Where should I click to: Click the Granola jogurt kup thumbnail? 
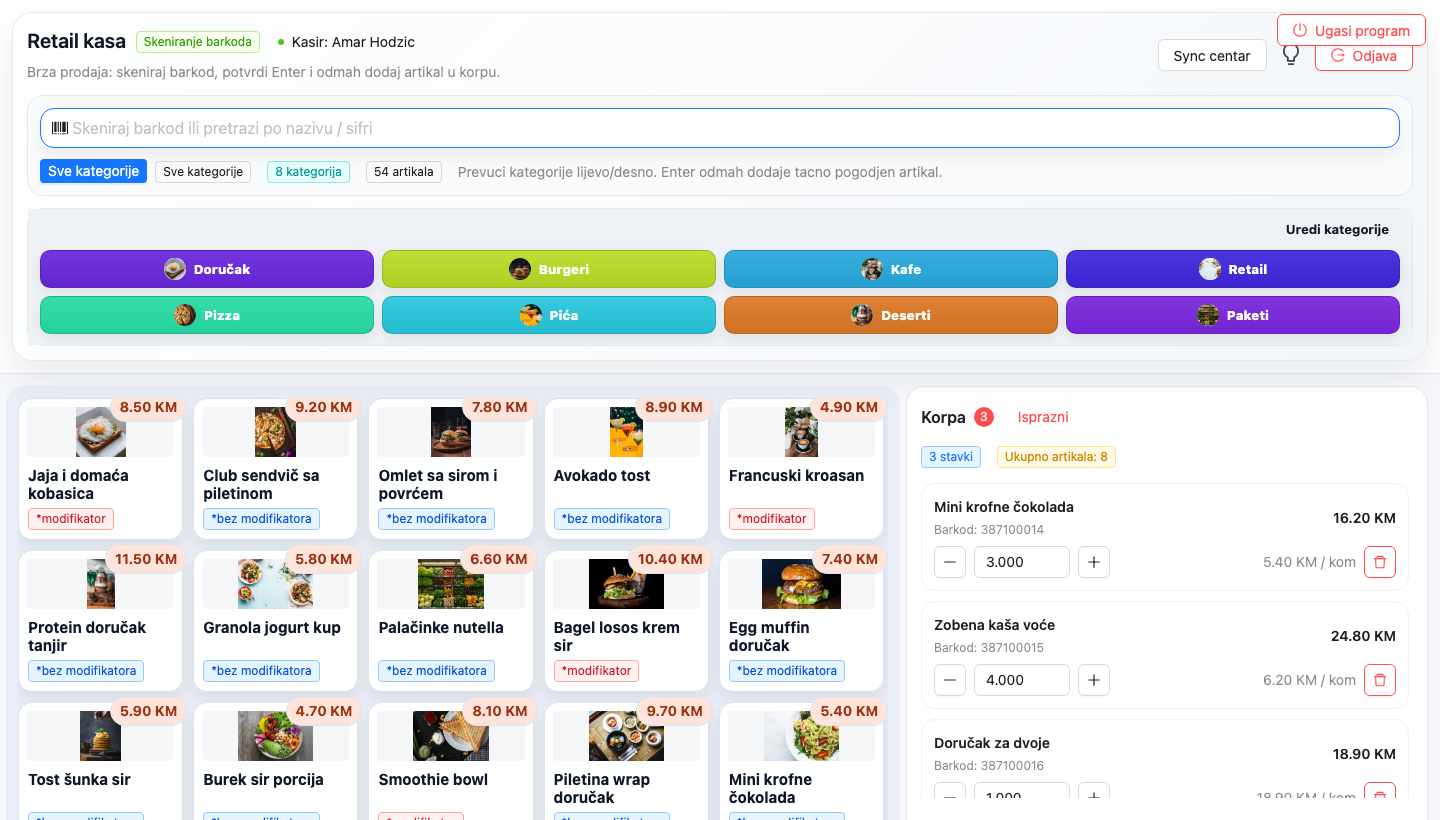[x=276, y=584]
